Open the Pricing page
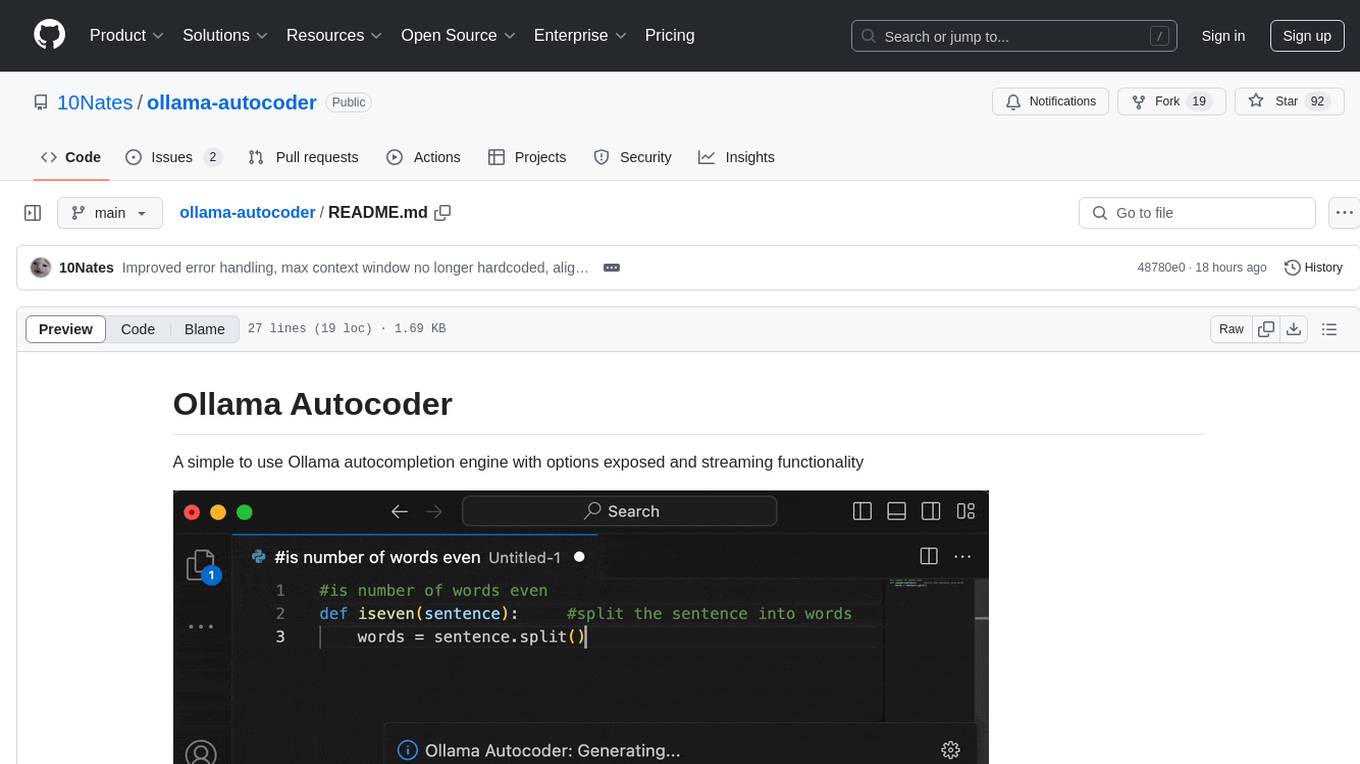Viewport: 1360px width, 764px height. [670, 35]
